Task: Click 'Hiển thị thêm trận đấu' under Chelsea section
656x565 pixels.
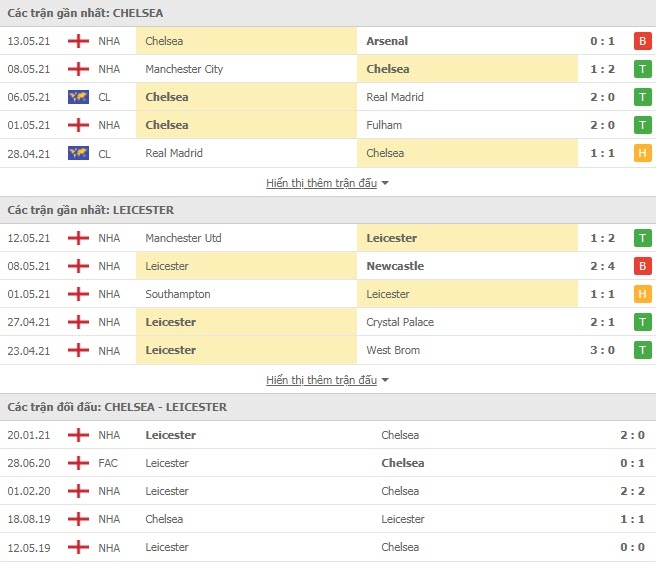Action: (x=321, y=183)
